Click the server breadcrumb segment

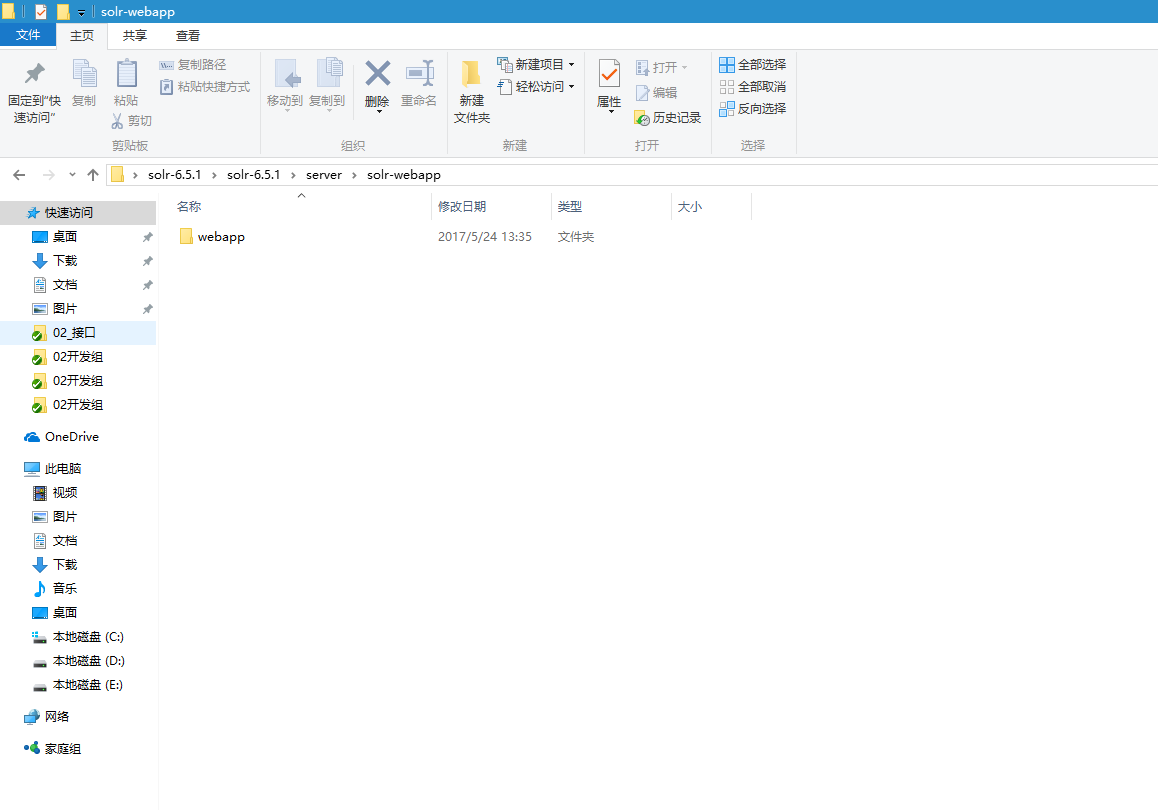tap(324, 175)
